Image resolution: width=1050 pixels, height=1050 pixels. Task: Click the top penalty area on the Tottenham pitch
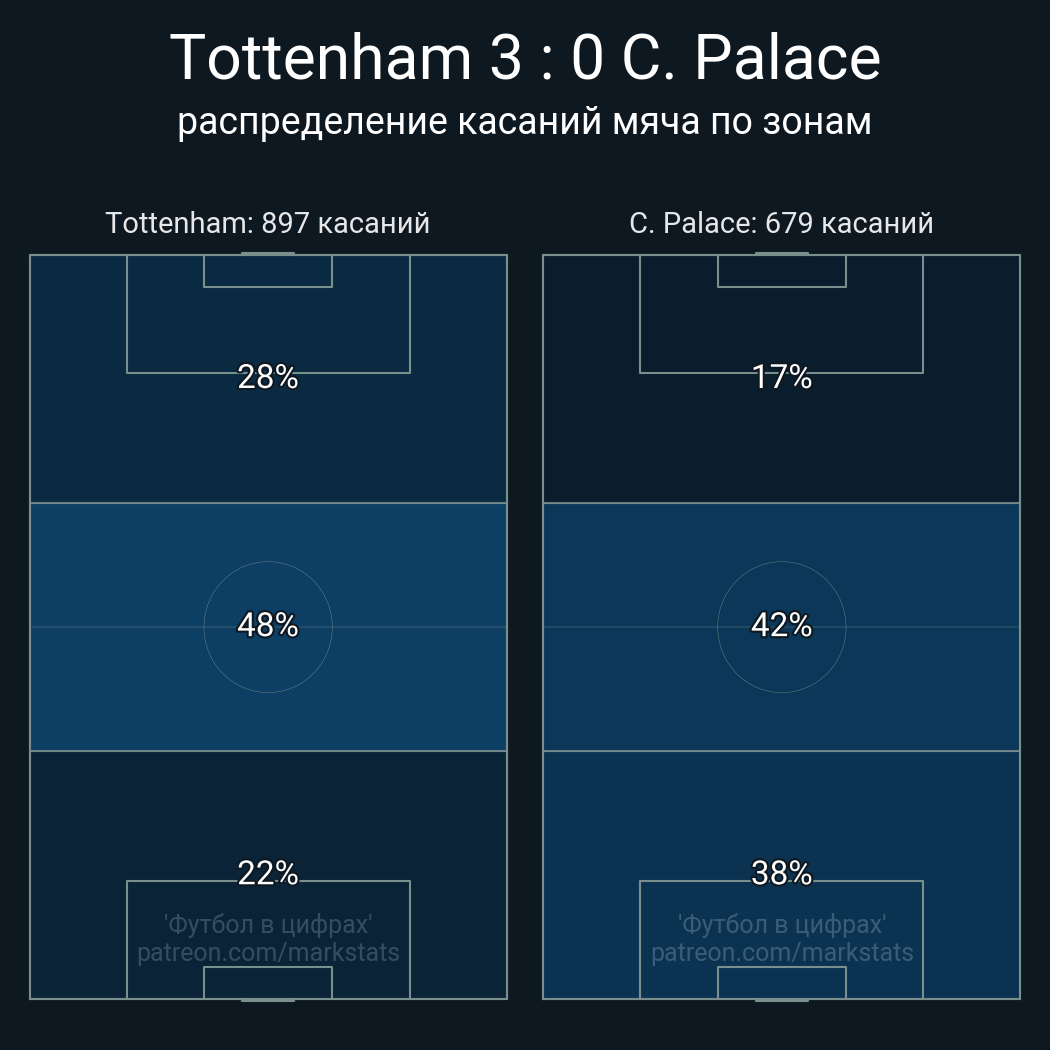click(x=268, y=328)
